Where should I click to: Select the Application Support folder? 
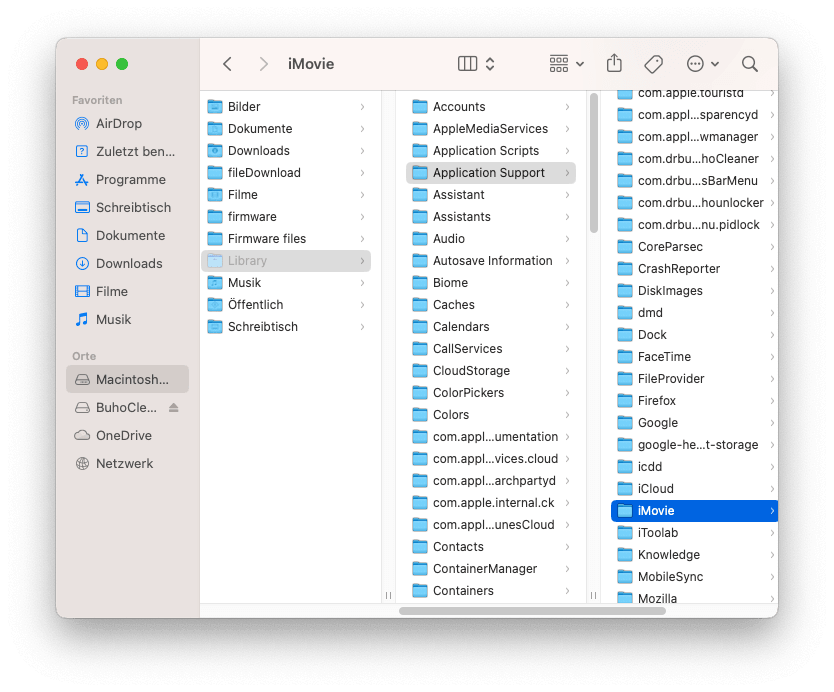(x=491, y=172)
